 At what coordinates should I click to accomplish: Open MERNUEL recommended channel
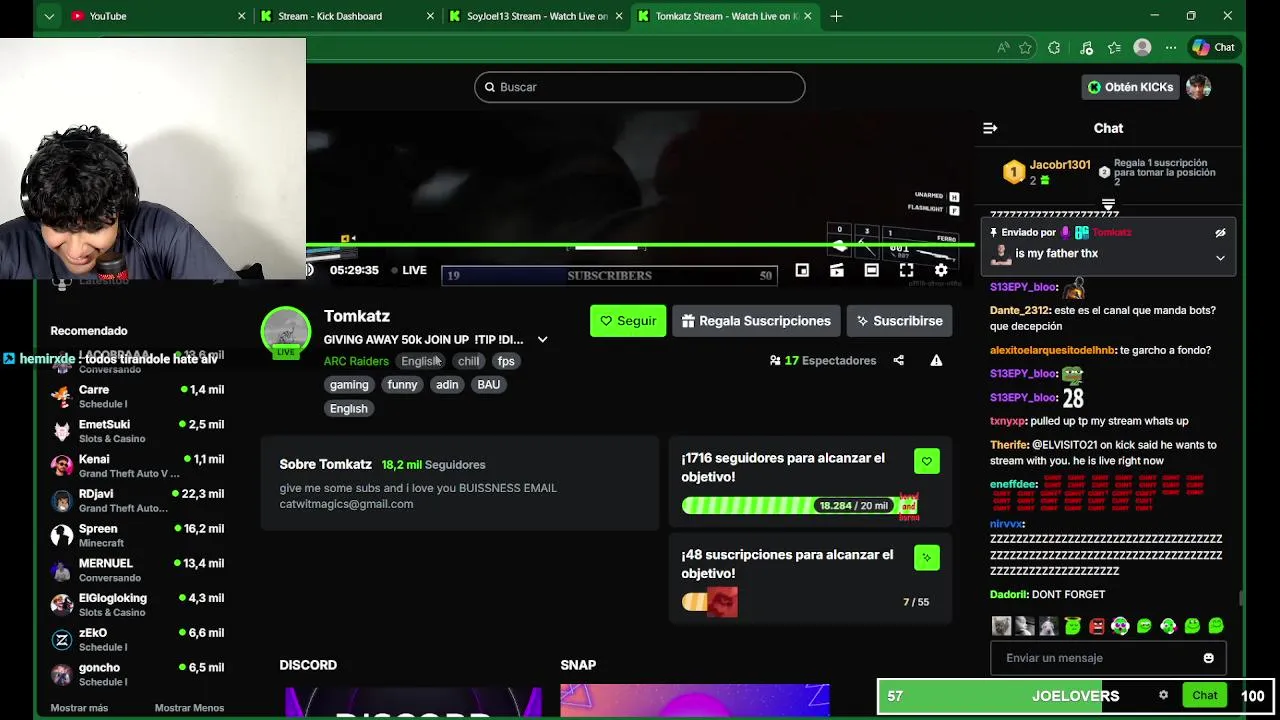pyautogui.click(x=137, y=570)
